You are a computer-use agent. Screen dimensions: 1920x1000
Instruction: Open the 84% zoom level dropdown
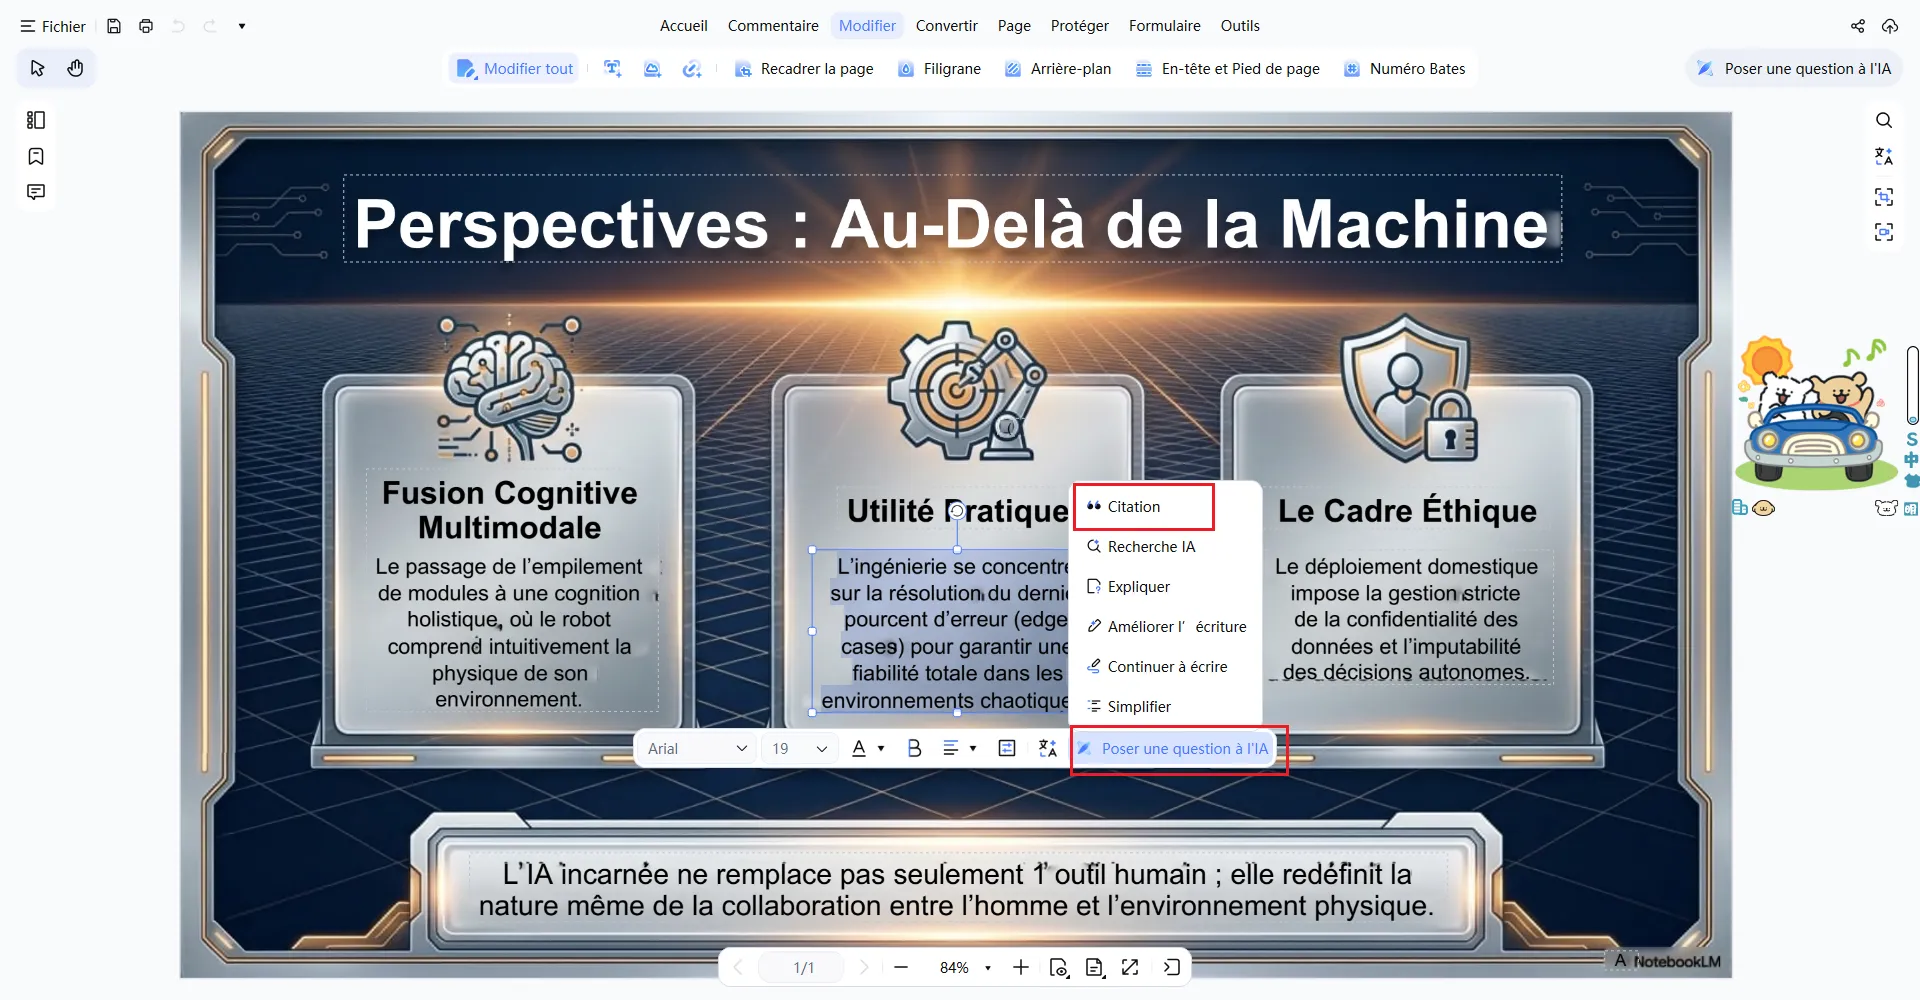(x=964, y=967)
